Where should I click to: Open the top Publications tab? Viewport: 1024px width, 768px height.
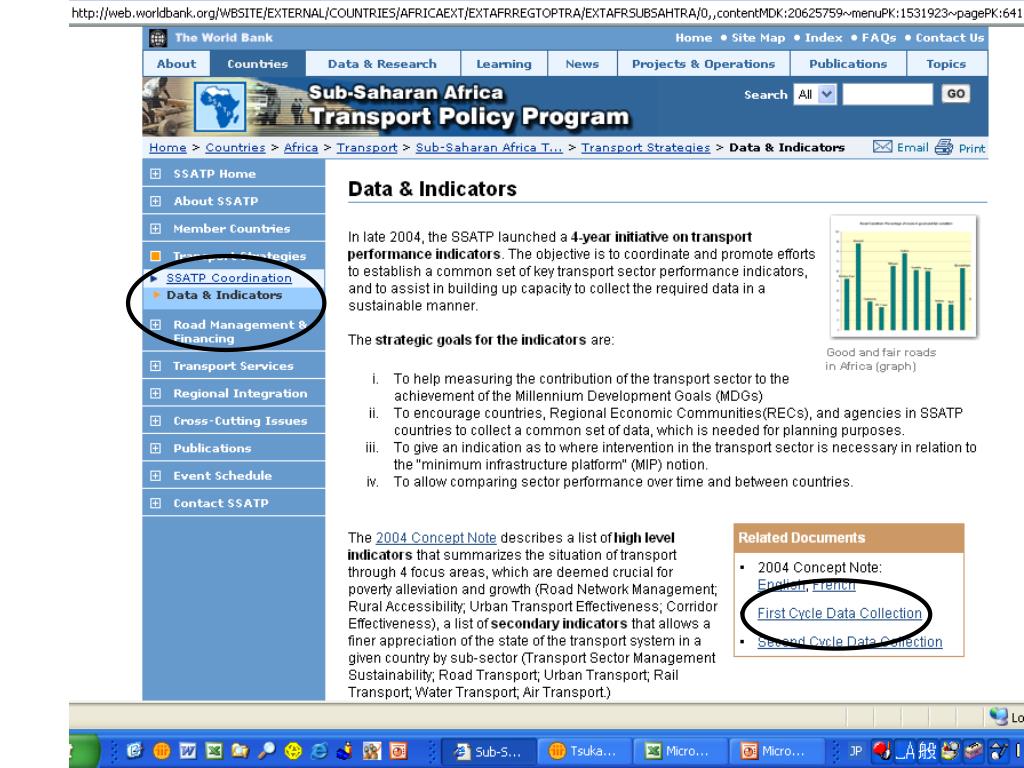click(x=848, y=64)
